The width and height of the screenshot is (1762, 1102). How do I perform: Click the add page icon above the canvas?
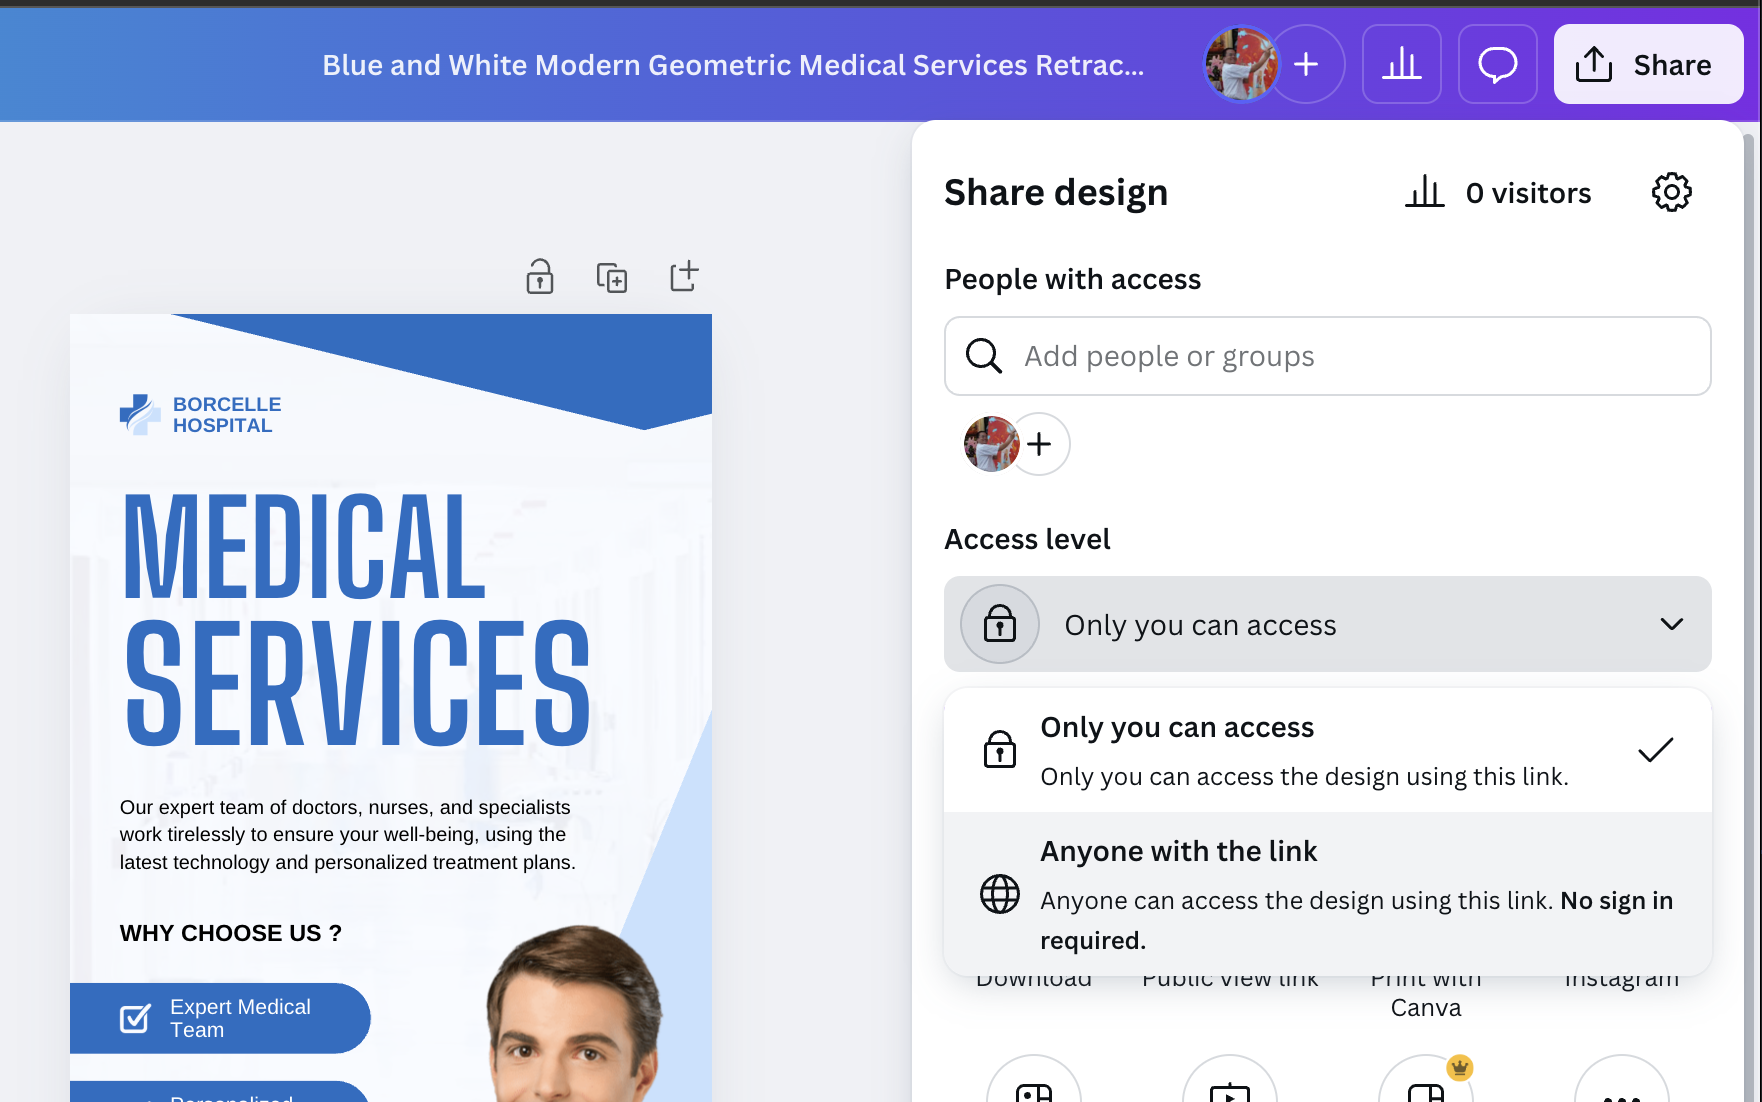(x=684, y=276)
